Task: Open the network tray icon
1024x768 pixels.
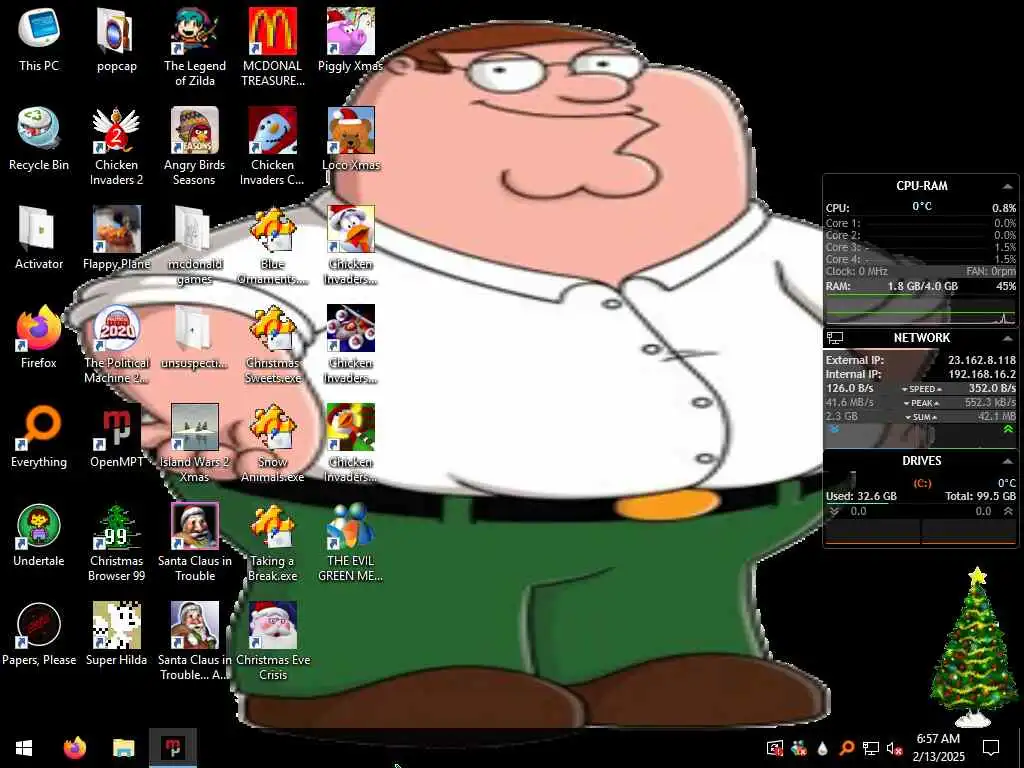Action: pos(871,748)
